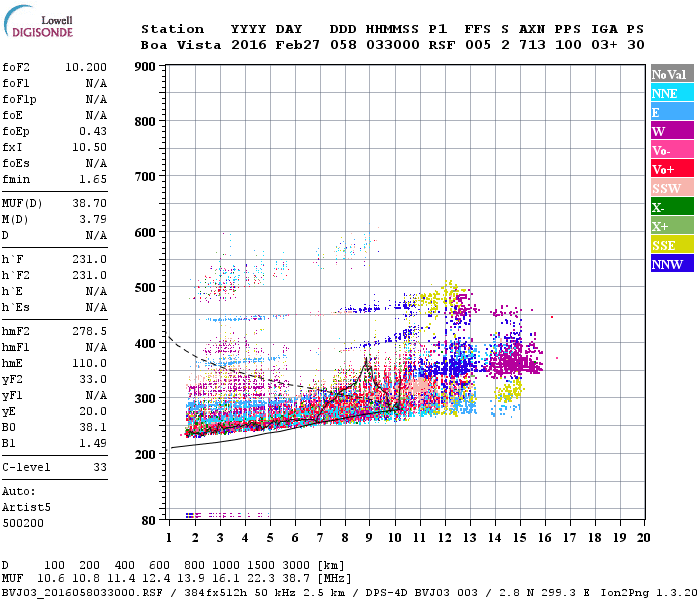The height and width of the screenshot is (600, 700).
Task: Click the 500200 code under Artist5
Action: click(x=23, y=523)
